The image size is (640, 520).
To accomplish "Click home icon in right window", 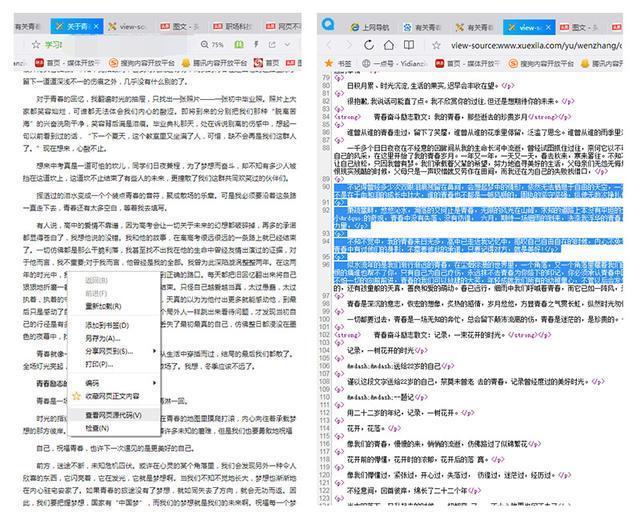I will coord(389,45).
